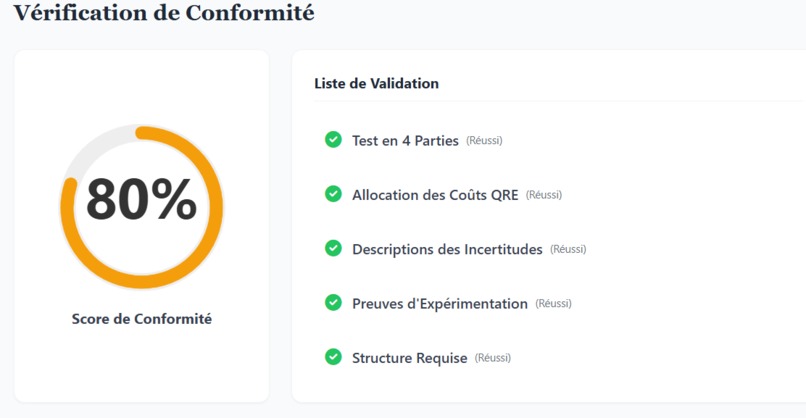The height and width of the screenshot is (418, 806).
Task: Select the Test en 4 Parties item
Action: tap(405, 140)
